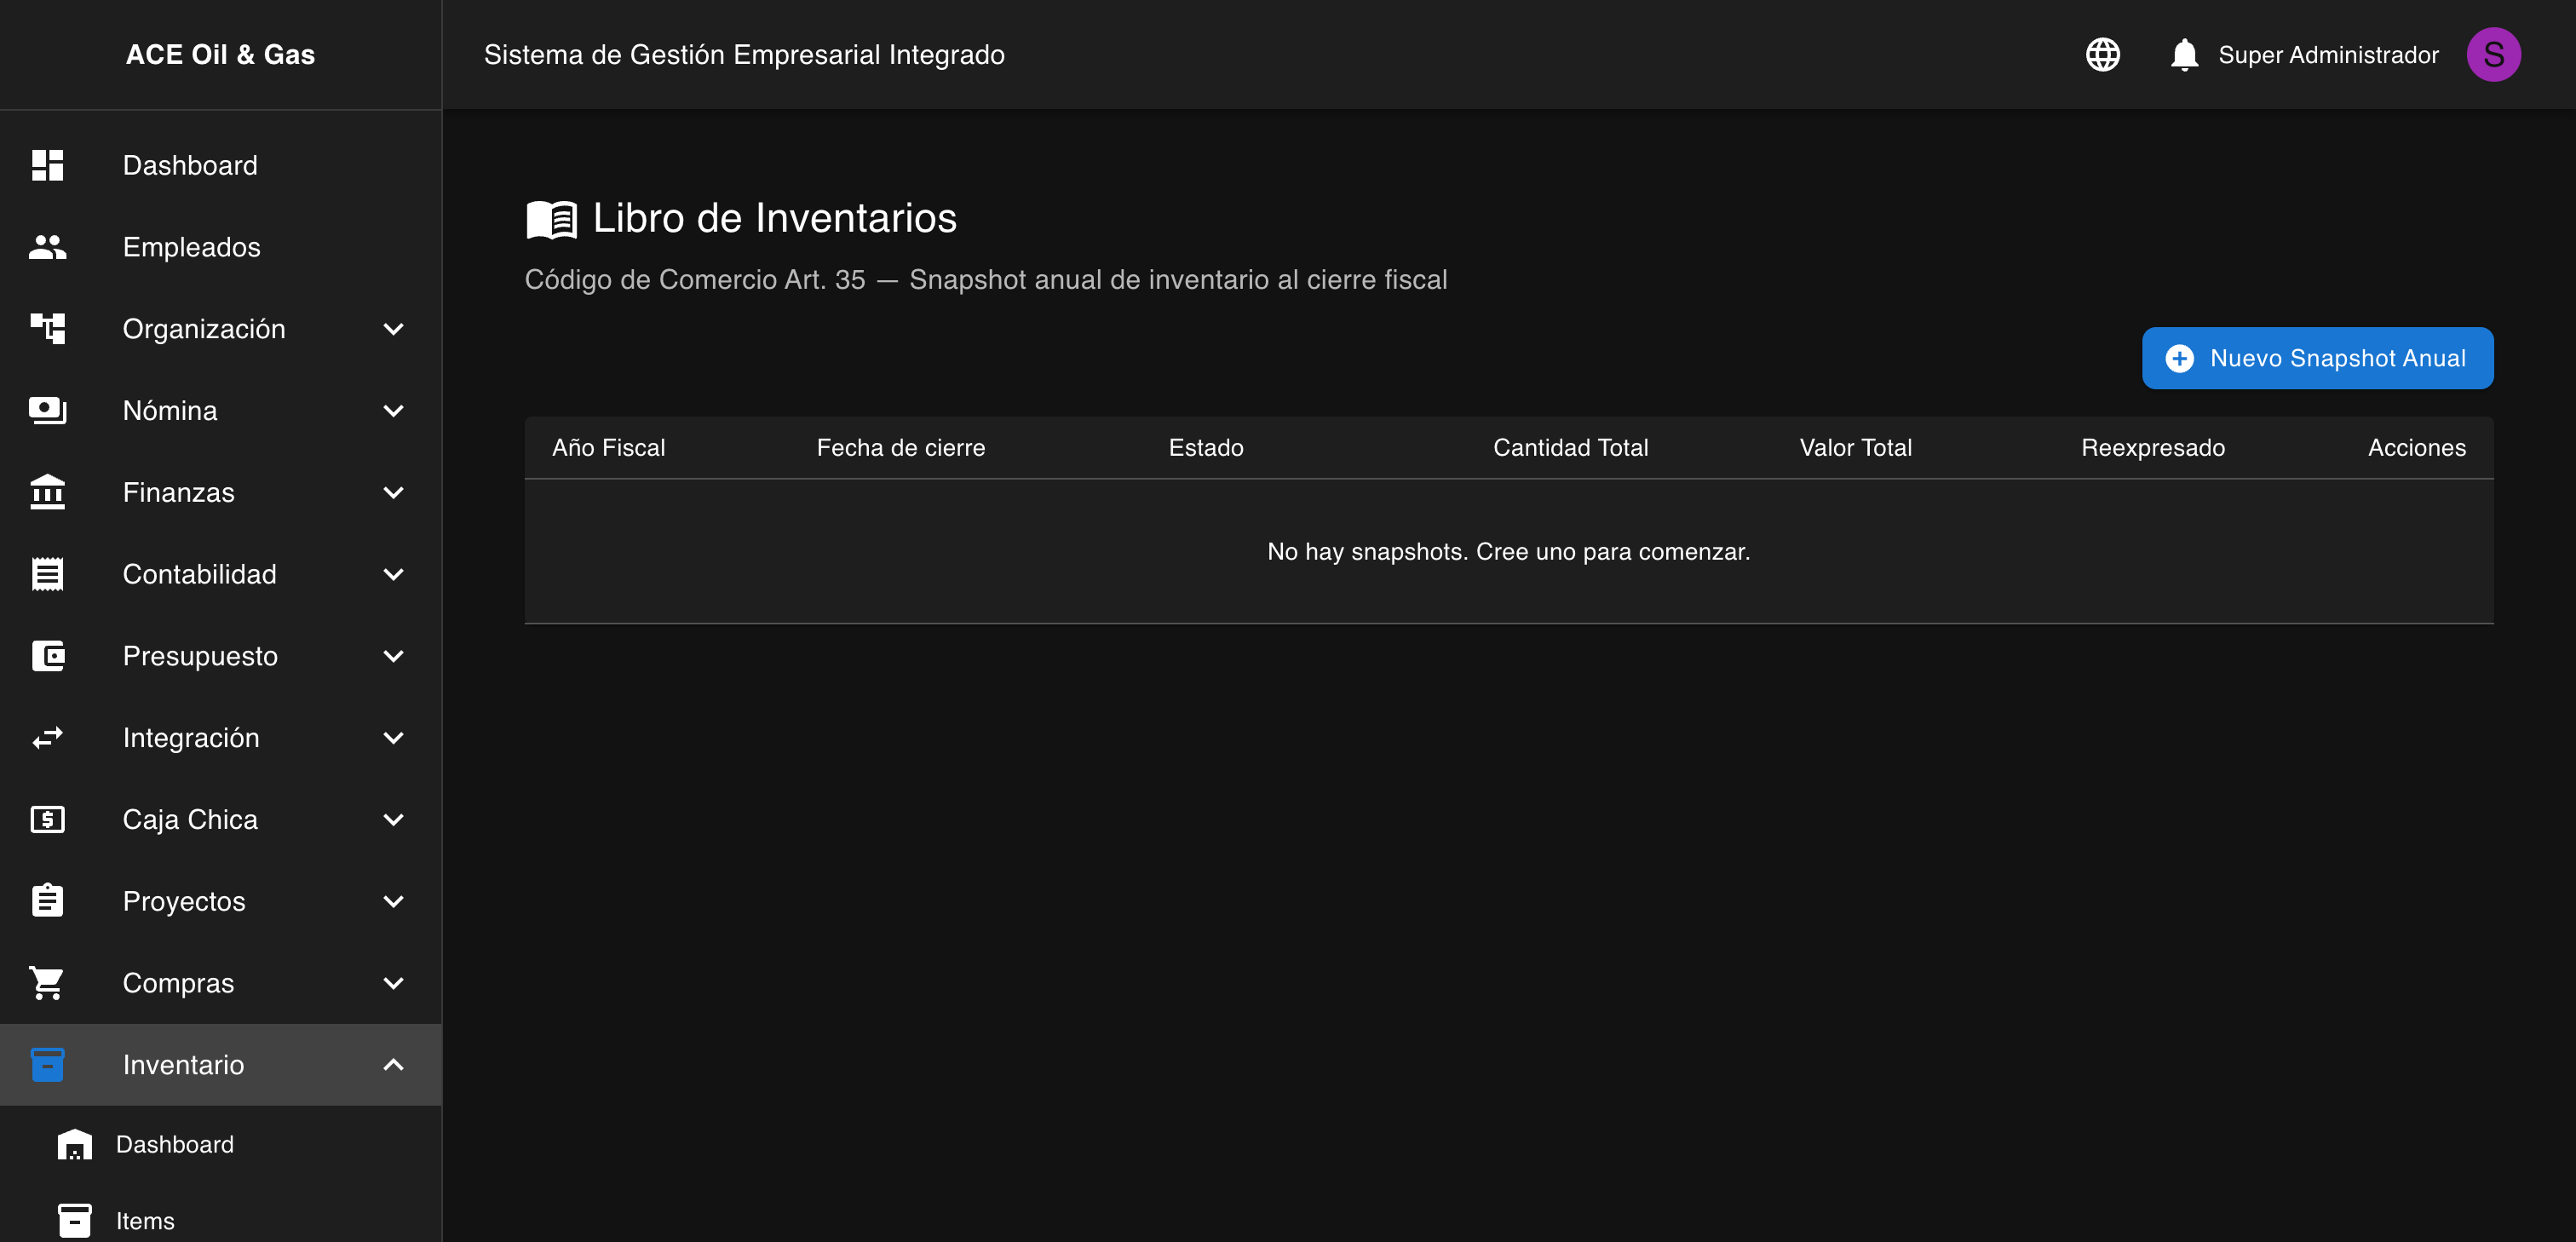Click the Reexpresado column header

pos(2152,448)
